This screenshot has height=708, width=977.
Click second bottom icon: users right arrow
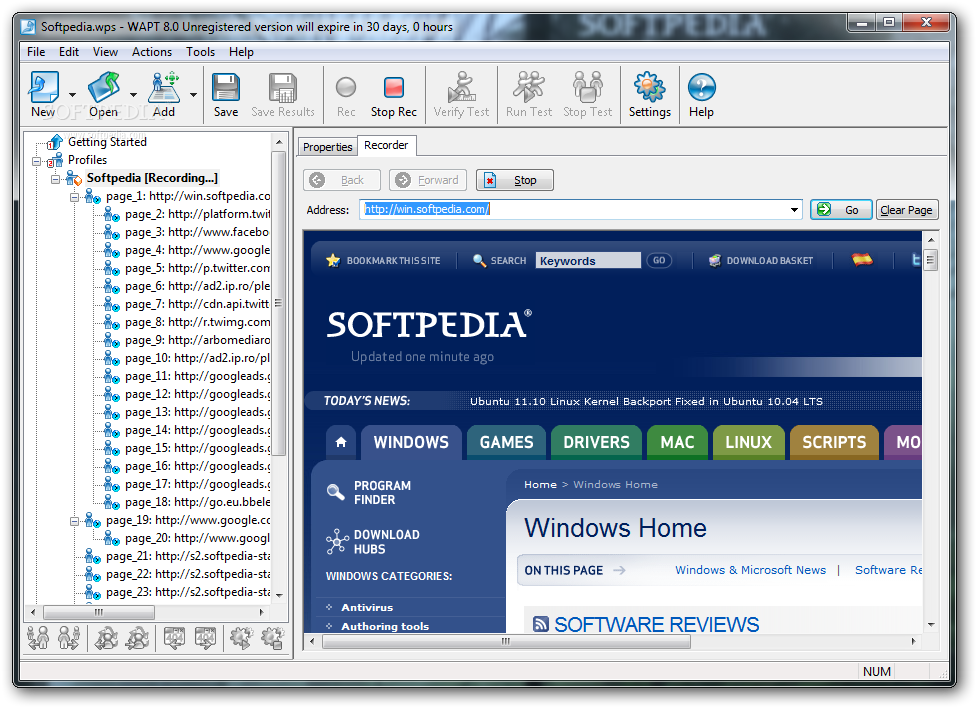69,638
